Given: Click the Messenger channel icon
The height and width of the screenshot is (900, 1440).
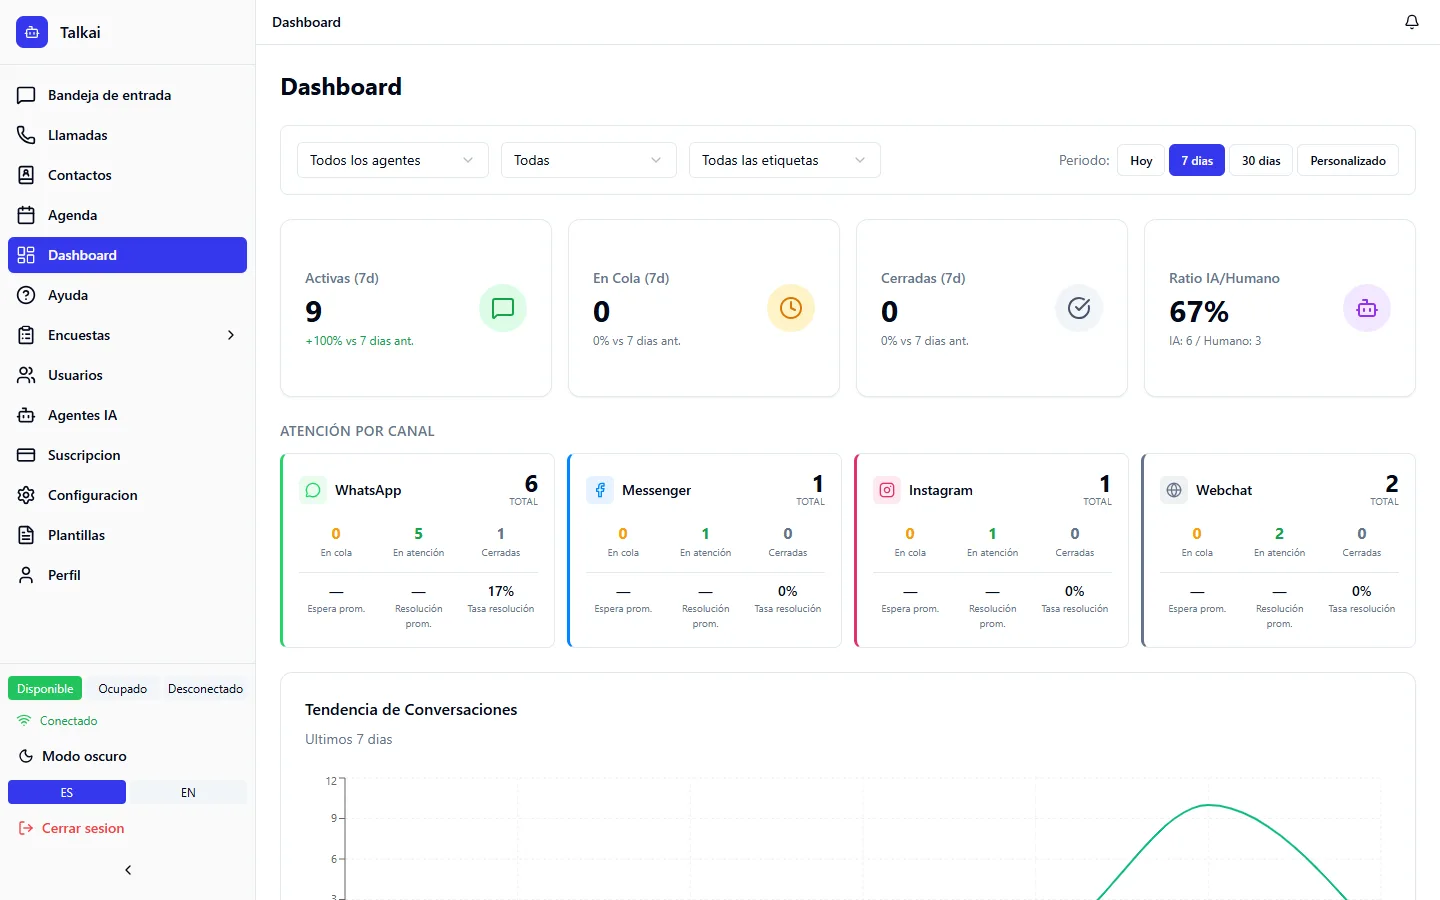Looking at the screenshot, I should point(600,490).
